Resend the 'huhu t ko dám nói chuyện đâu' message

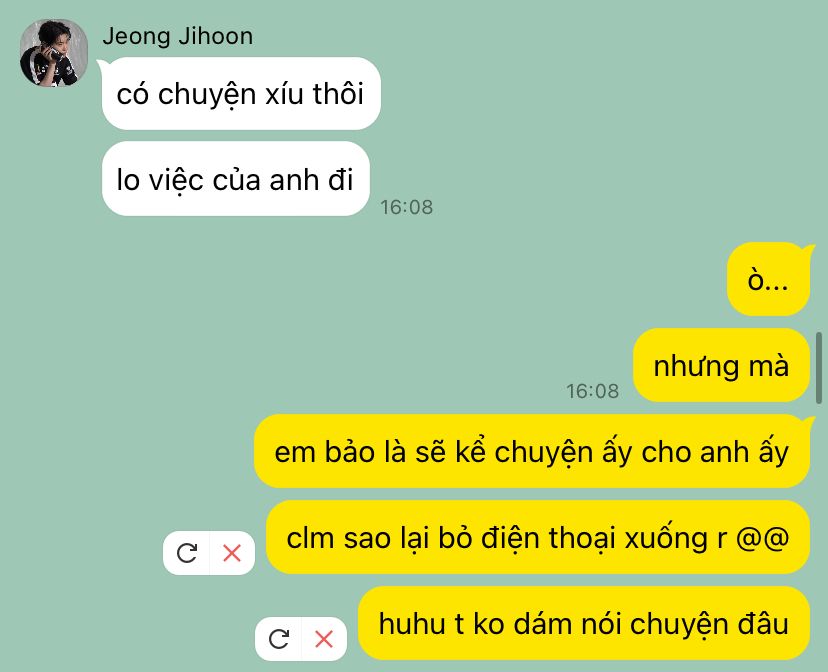pos(278,639)
